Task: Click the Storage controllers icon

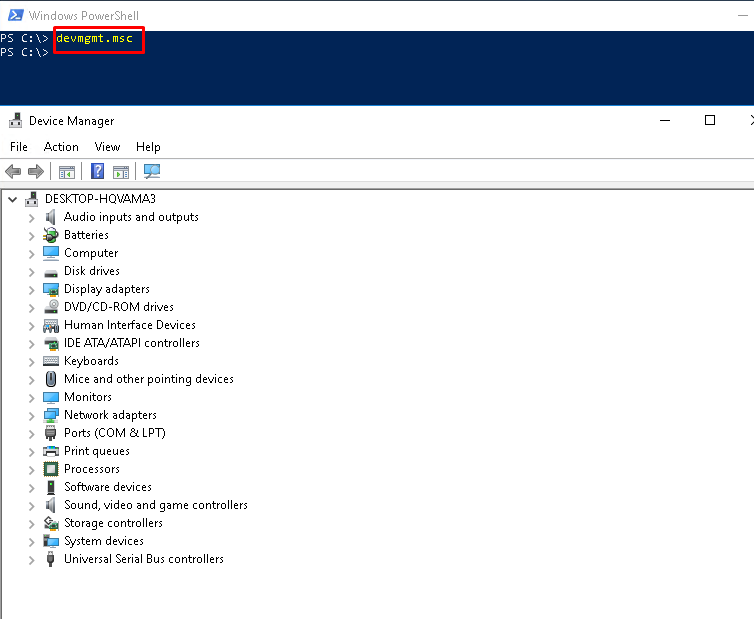Action: 50,523
